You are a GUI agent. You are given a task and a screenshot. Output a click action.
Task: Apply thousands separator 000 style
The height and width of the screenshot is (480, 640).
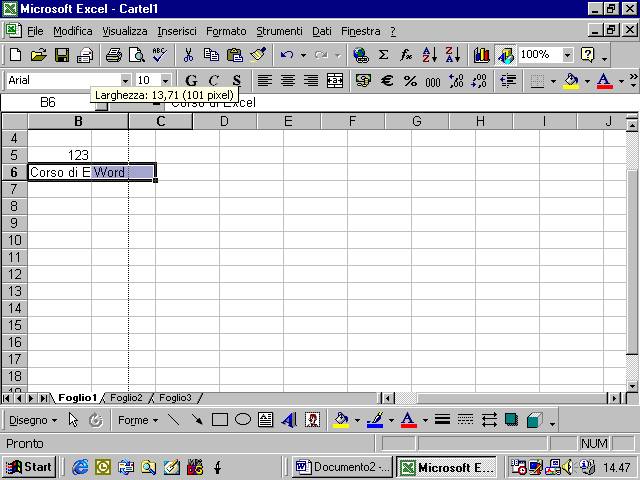pyautogui.click(x=433, y=80)
